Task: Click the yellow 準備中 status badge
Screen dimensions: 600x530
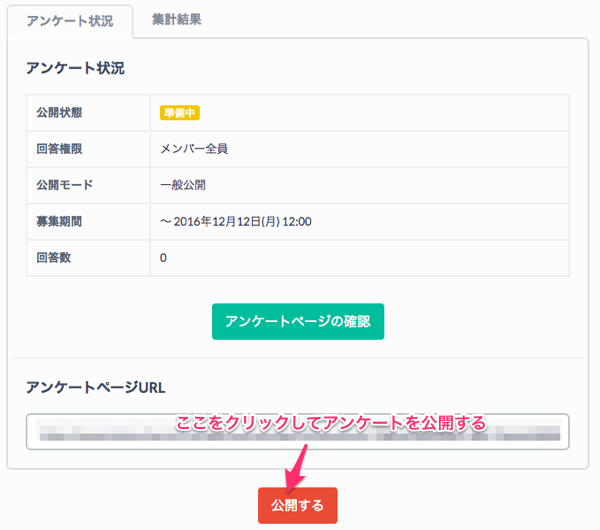Action: [x=181, y=113]
